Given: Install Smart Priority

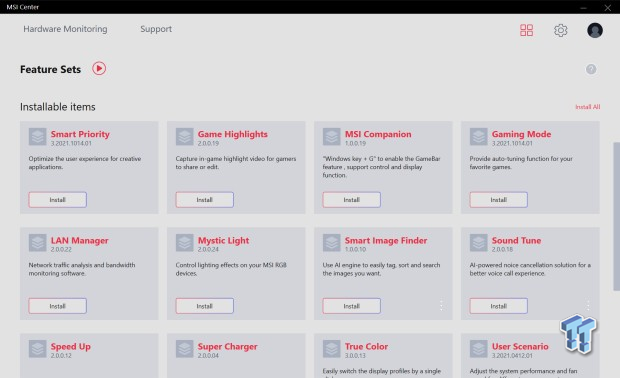Looking at the screenshot, I should pyautogui.click(x=57, y=200).
